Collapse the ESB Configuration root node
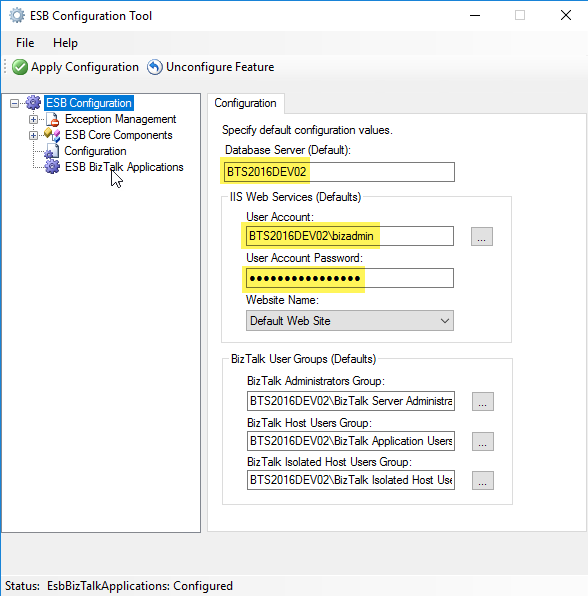This screenshot has width=588, height=596. click(x=14, y=103)
